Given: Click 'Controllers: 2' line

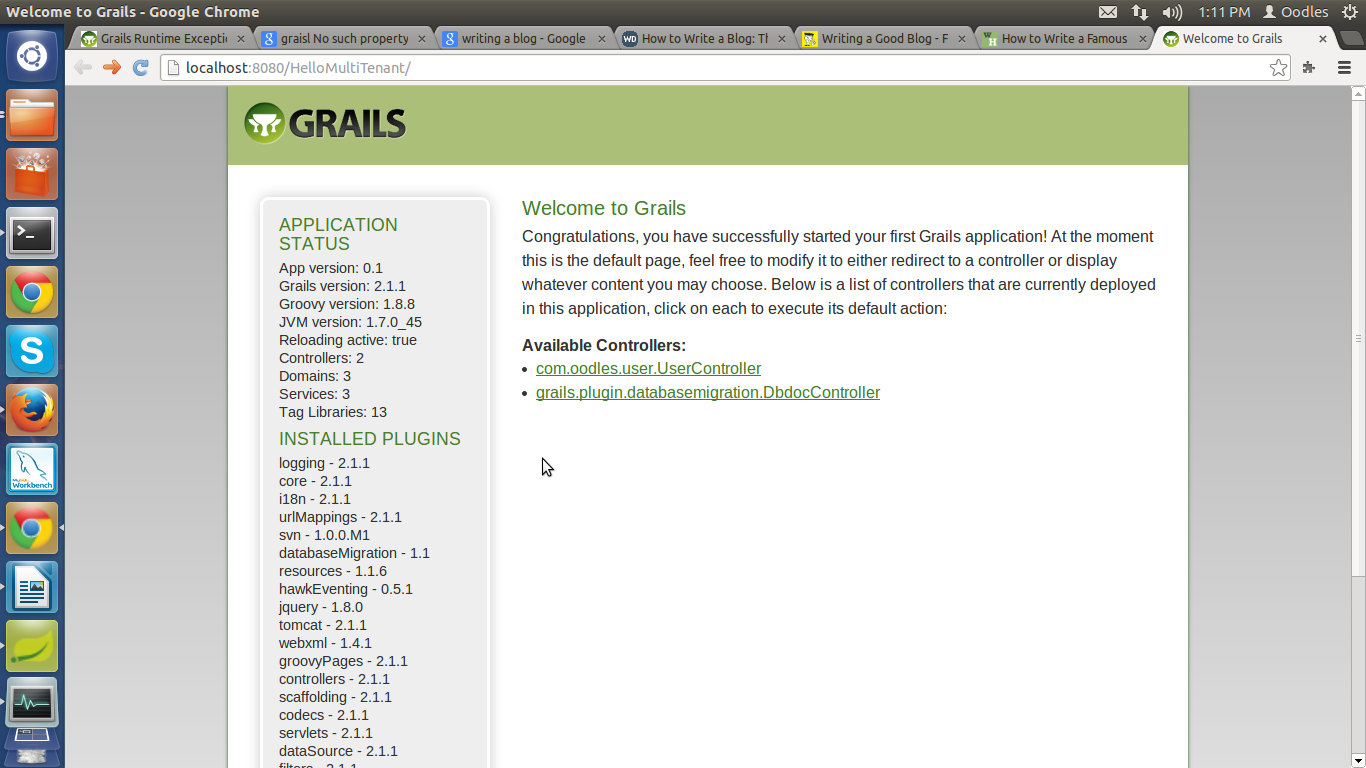Looking at the screenshot, I should (x=321, y=358).
